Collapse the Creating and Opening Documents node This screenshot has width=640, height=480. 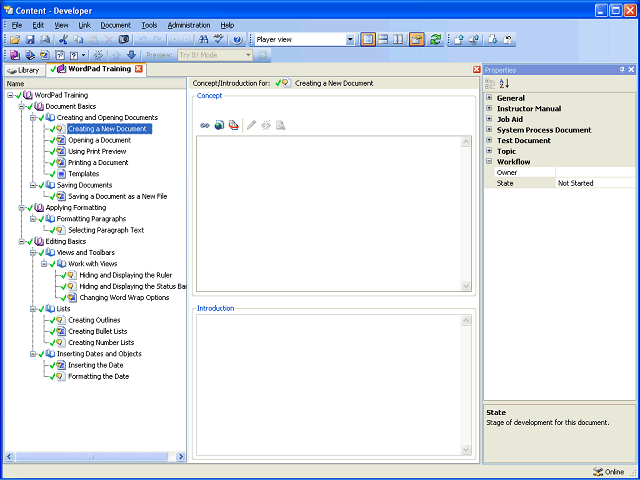[33, 118]
